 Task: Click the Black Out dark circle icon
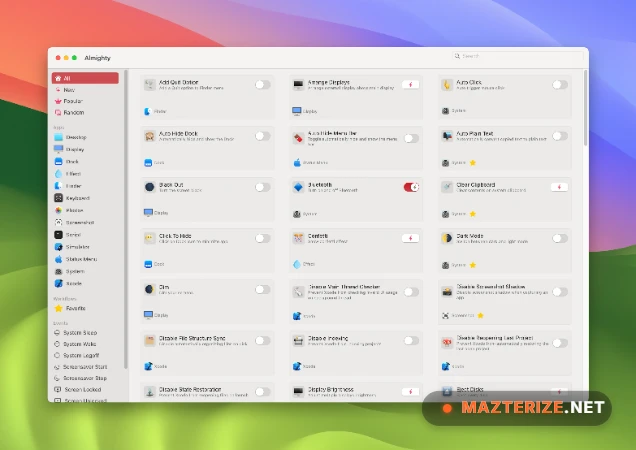point(150,187)
